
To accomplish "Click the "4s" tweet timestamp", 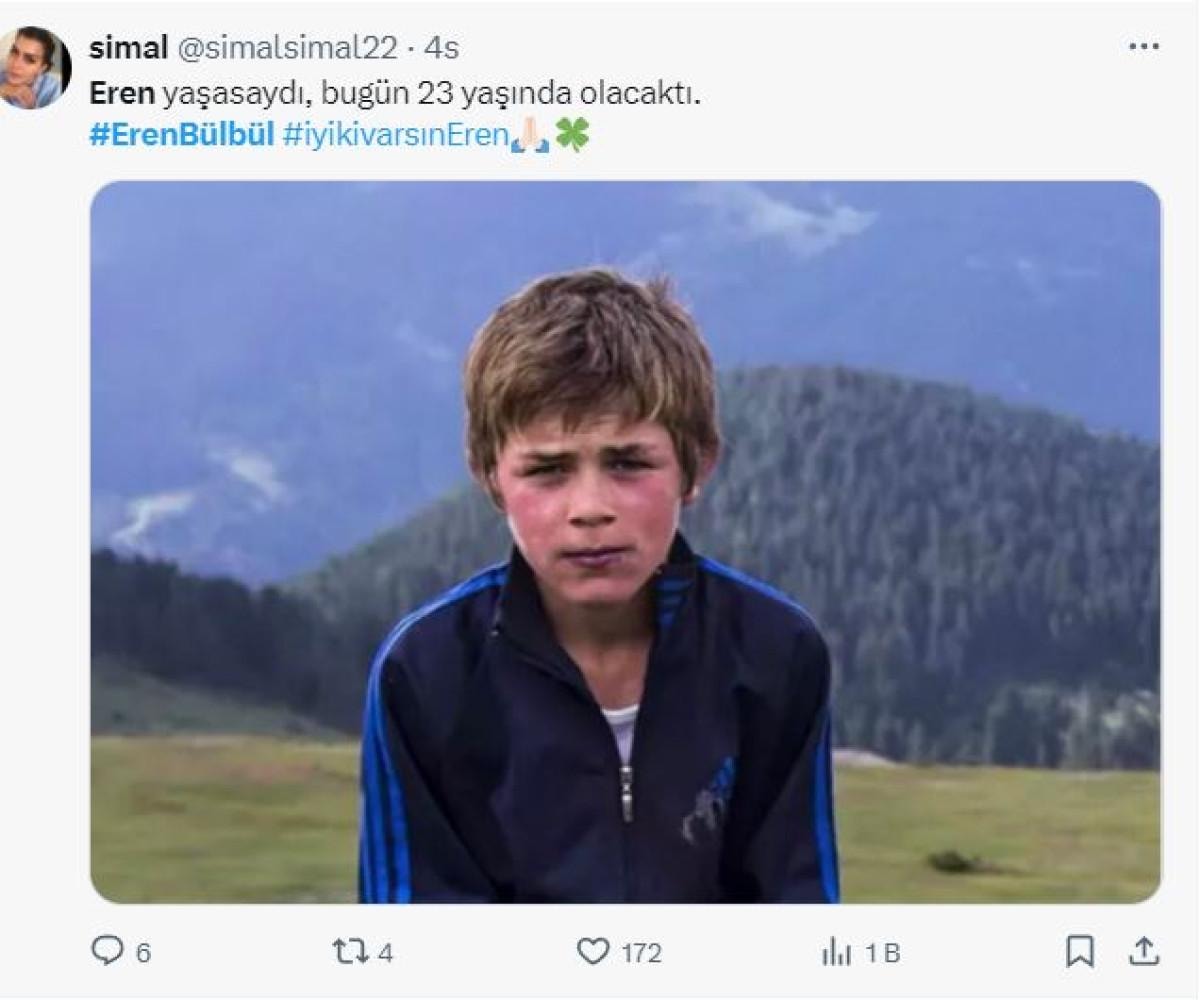I will pos(441,48).
